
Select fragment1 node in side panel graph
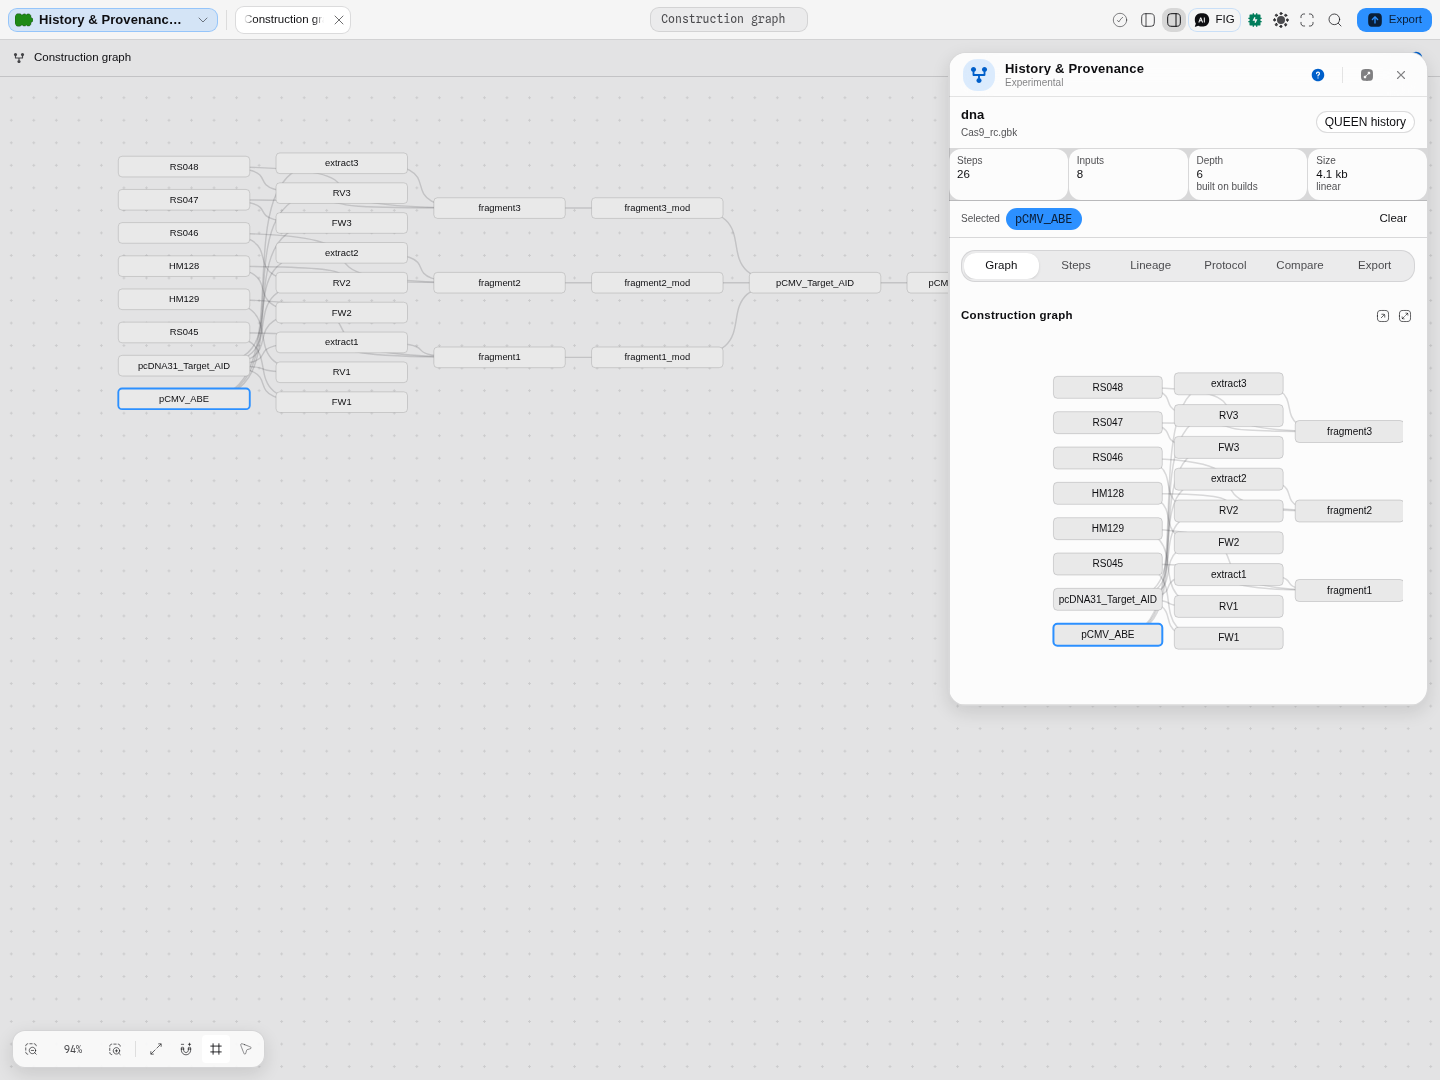coord(1349,591)
